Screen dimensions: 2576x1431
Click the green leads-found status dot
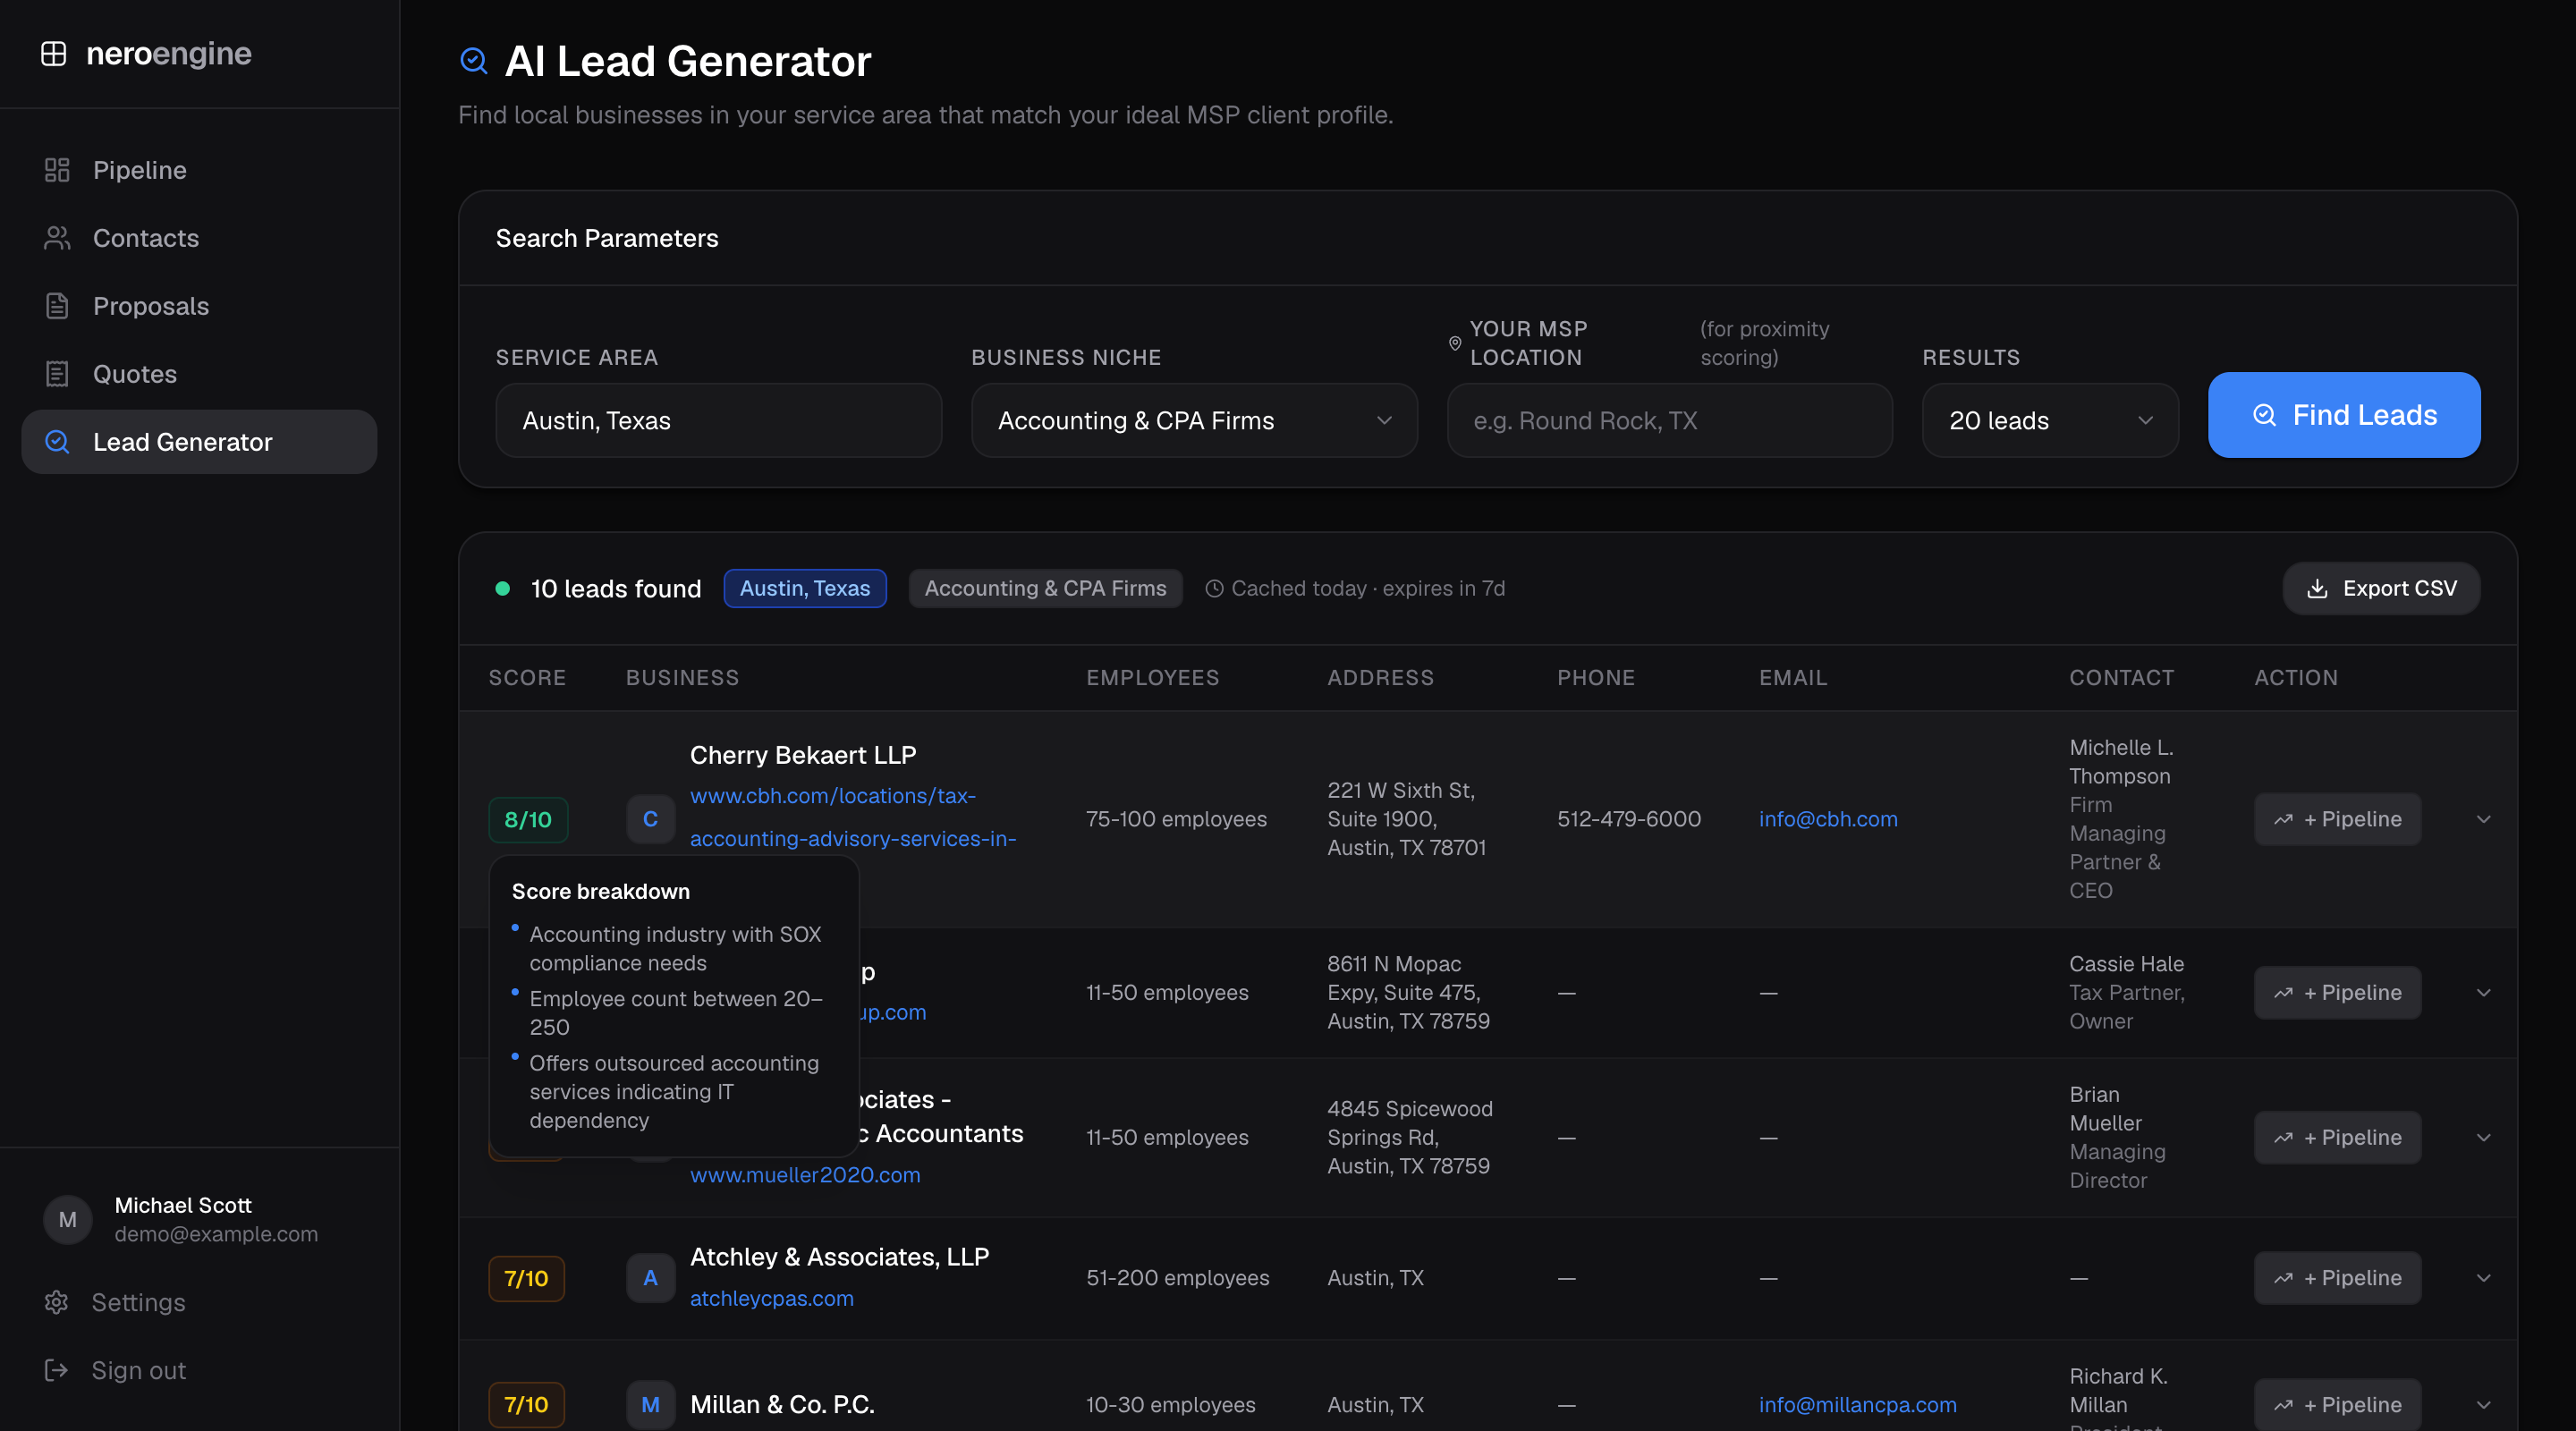click(503, 589)
